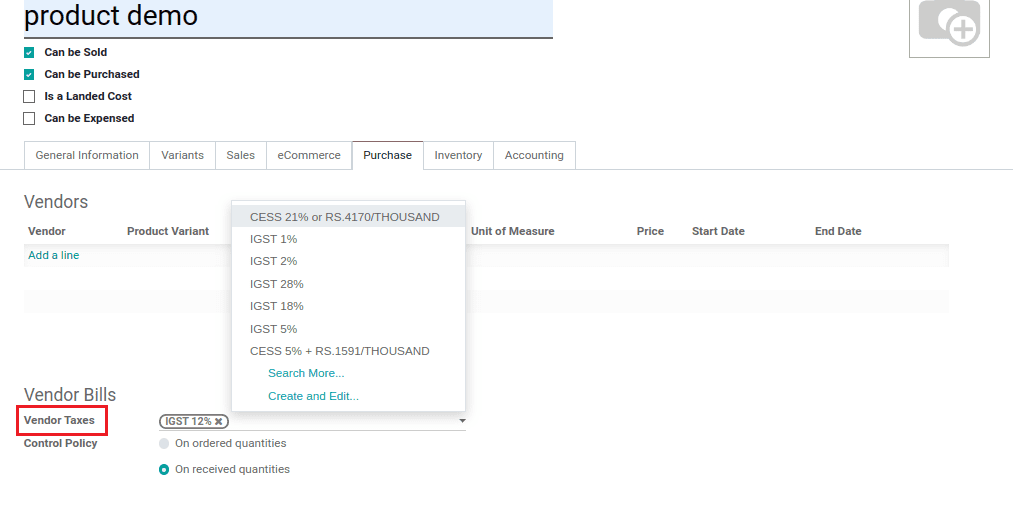
Task: Choose IGST 1% from the tax list
Action: [348, 239]
